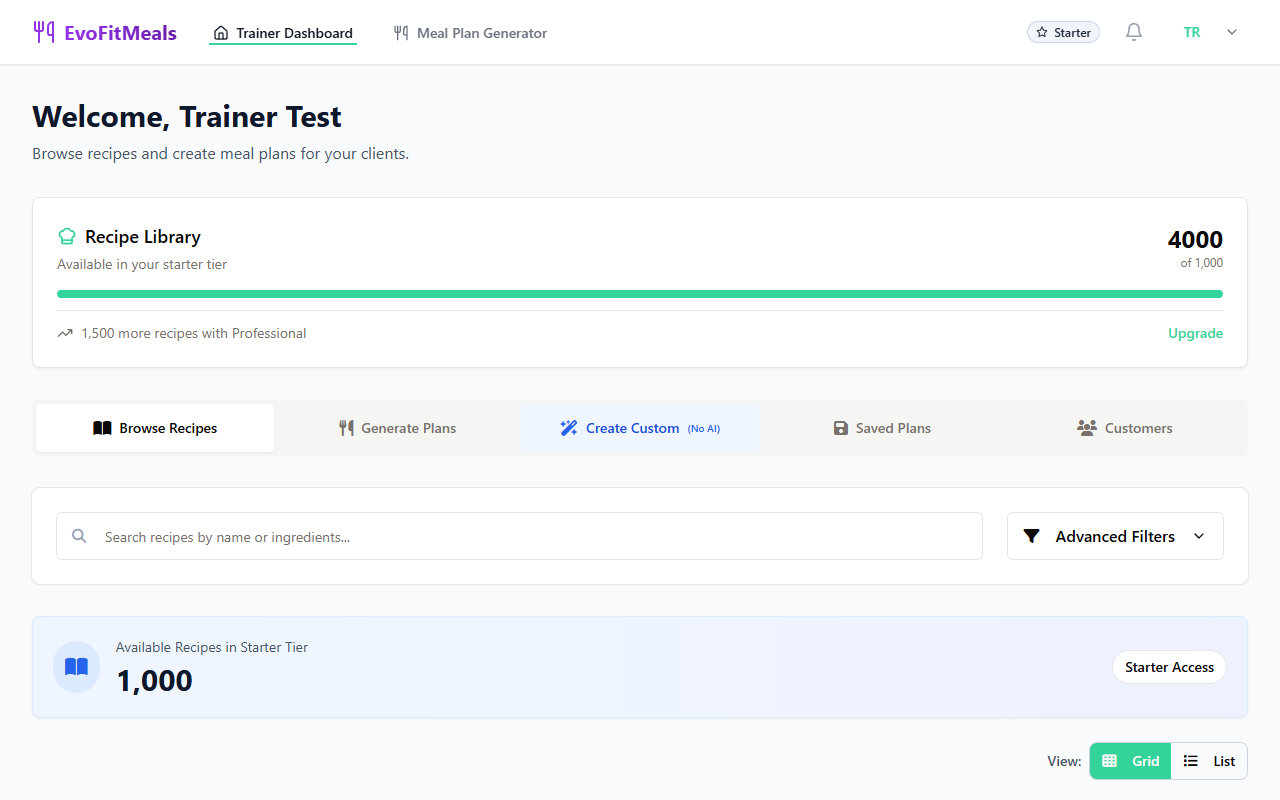
Task: Open the Generate Plans tab
Action: pyautogui.click(x=397, y=428)
